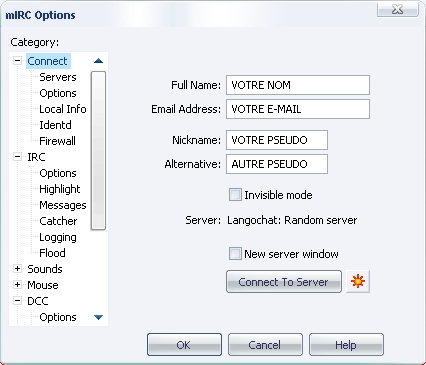The width and height of the screenshot is (426, 365).
Task: Click the Full Name input field
Action: point(298,85)
